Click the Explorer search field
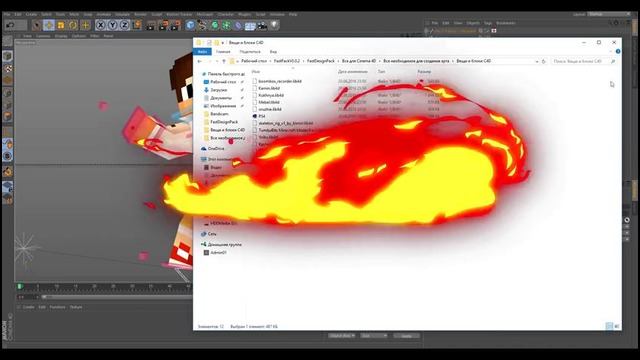The height and width of the screenshot is (360, 640). tap(583, 61)
